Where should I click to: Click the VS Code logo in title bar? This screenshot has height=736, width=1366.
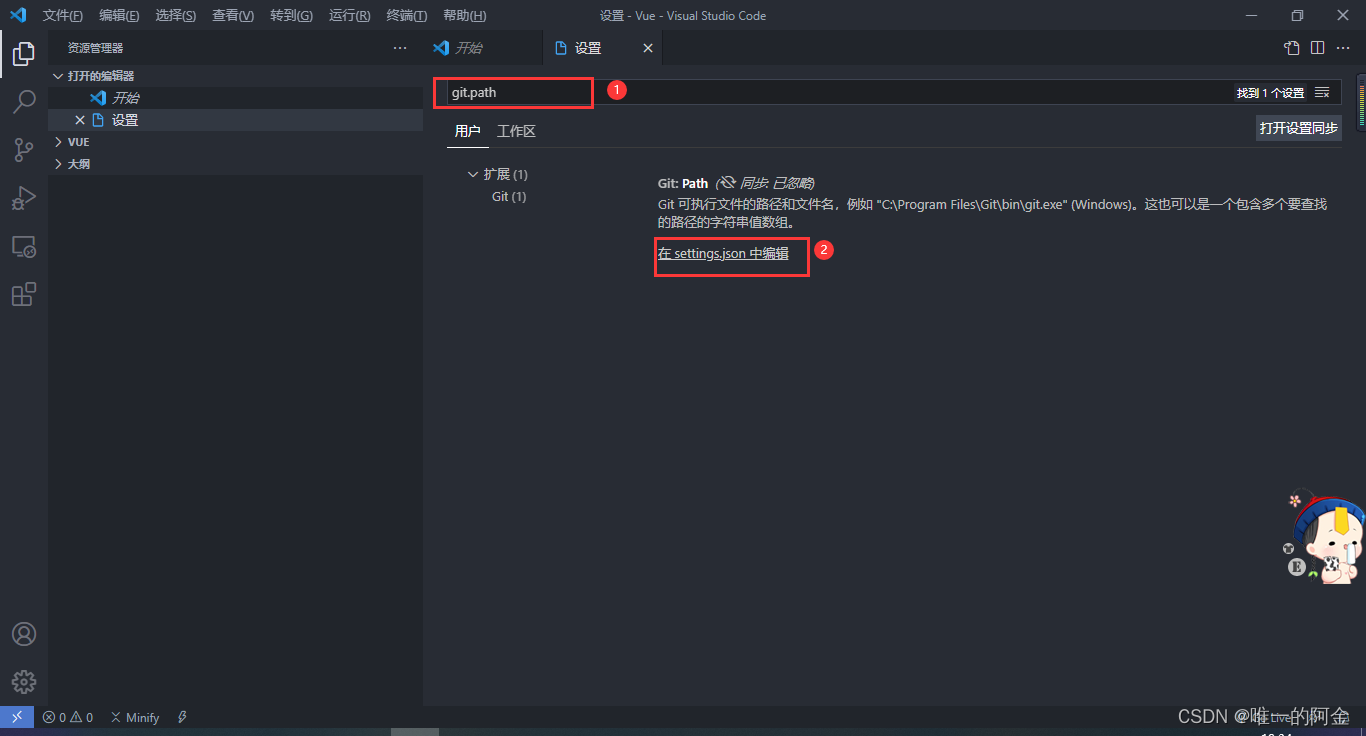tap(18, 15)
